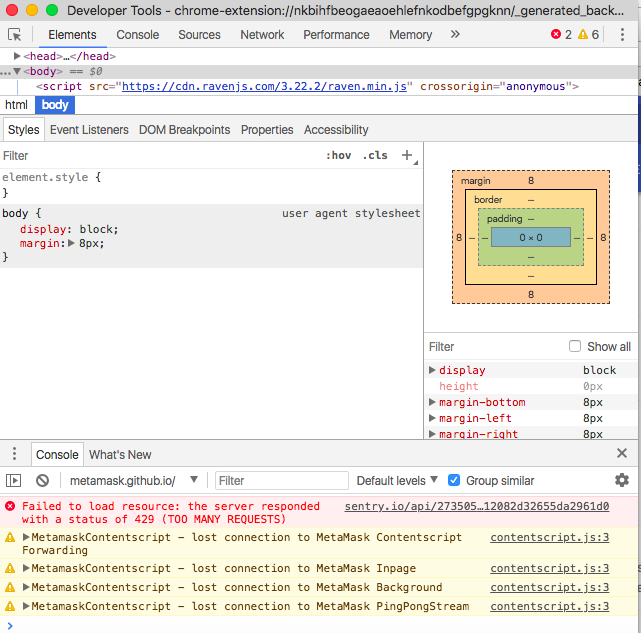
Task: Click warning icon on MetaMask Background row
Action: (10, 587)
